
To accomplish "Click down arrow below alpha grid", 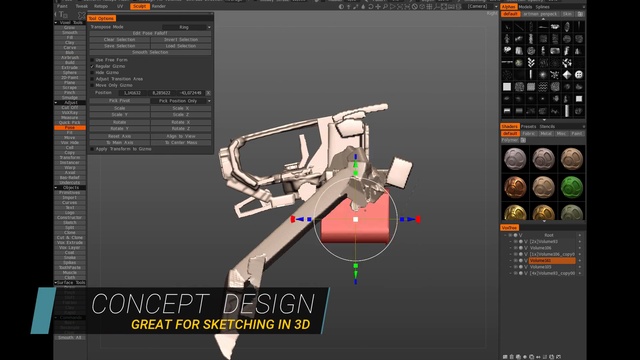I will [543, 120].
